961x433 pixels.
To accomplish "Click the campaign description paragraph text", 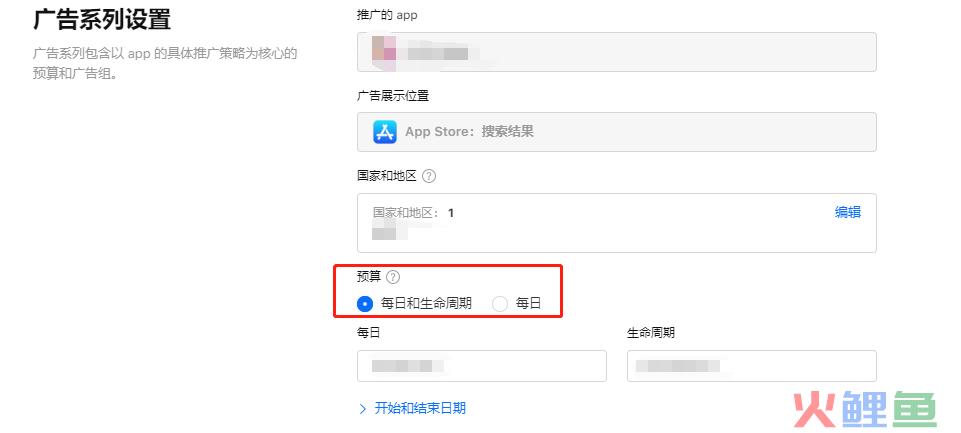I will [165, 64].
